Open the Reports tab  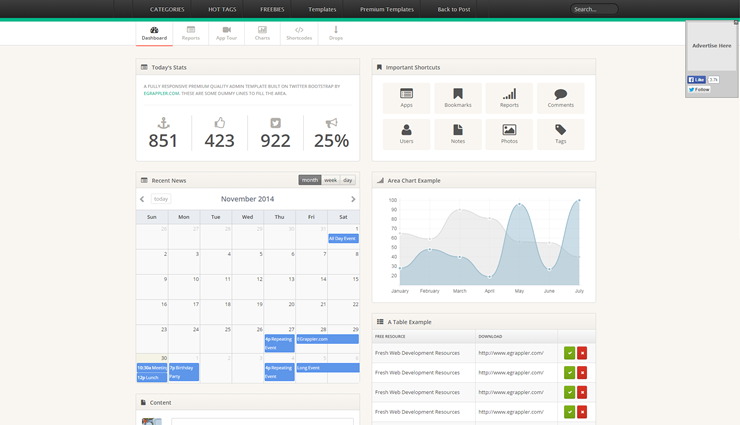coord(191,33)
